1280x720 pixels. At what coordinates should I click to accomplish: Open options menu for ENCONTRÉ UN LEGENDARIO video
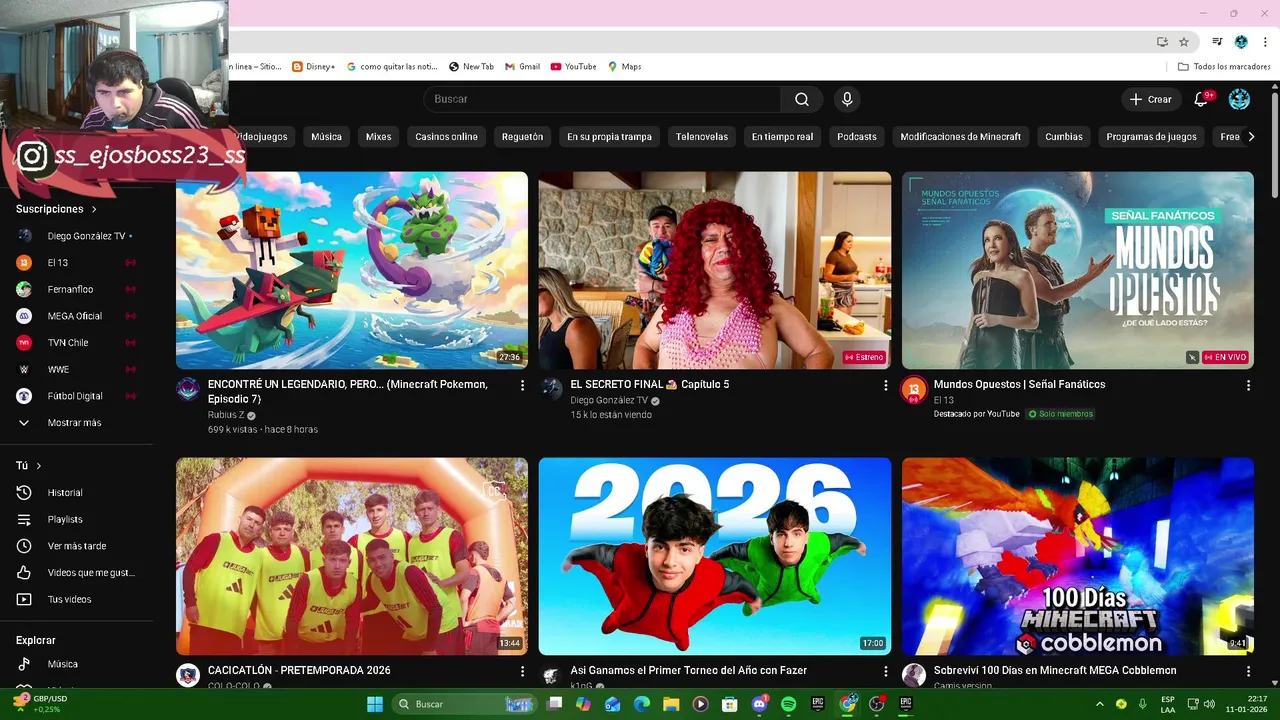click(x=522, y=385)
